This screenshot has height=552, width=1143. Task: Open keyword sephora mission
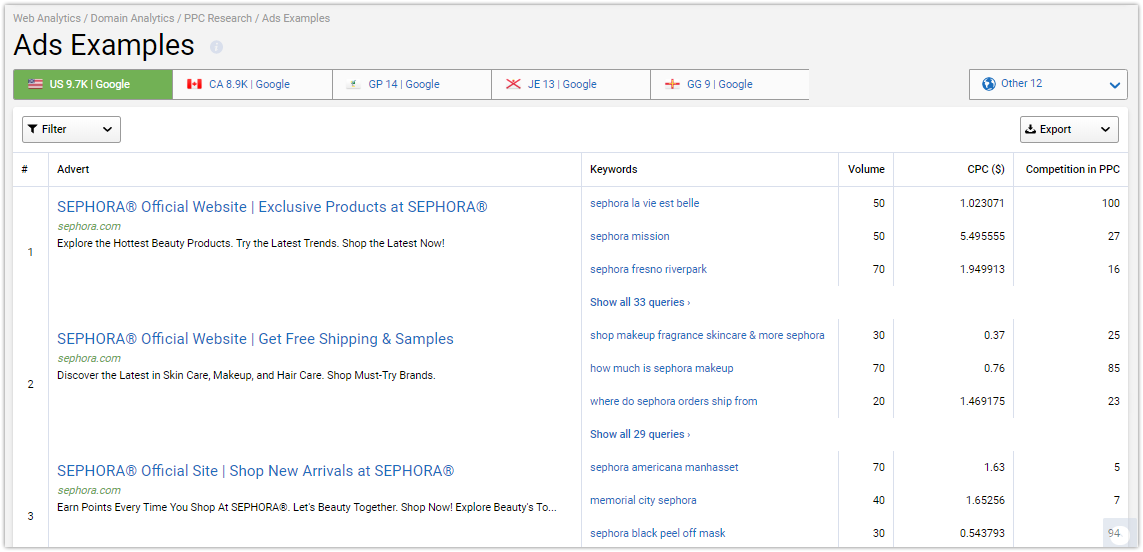point(630,236)
